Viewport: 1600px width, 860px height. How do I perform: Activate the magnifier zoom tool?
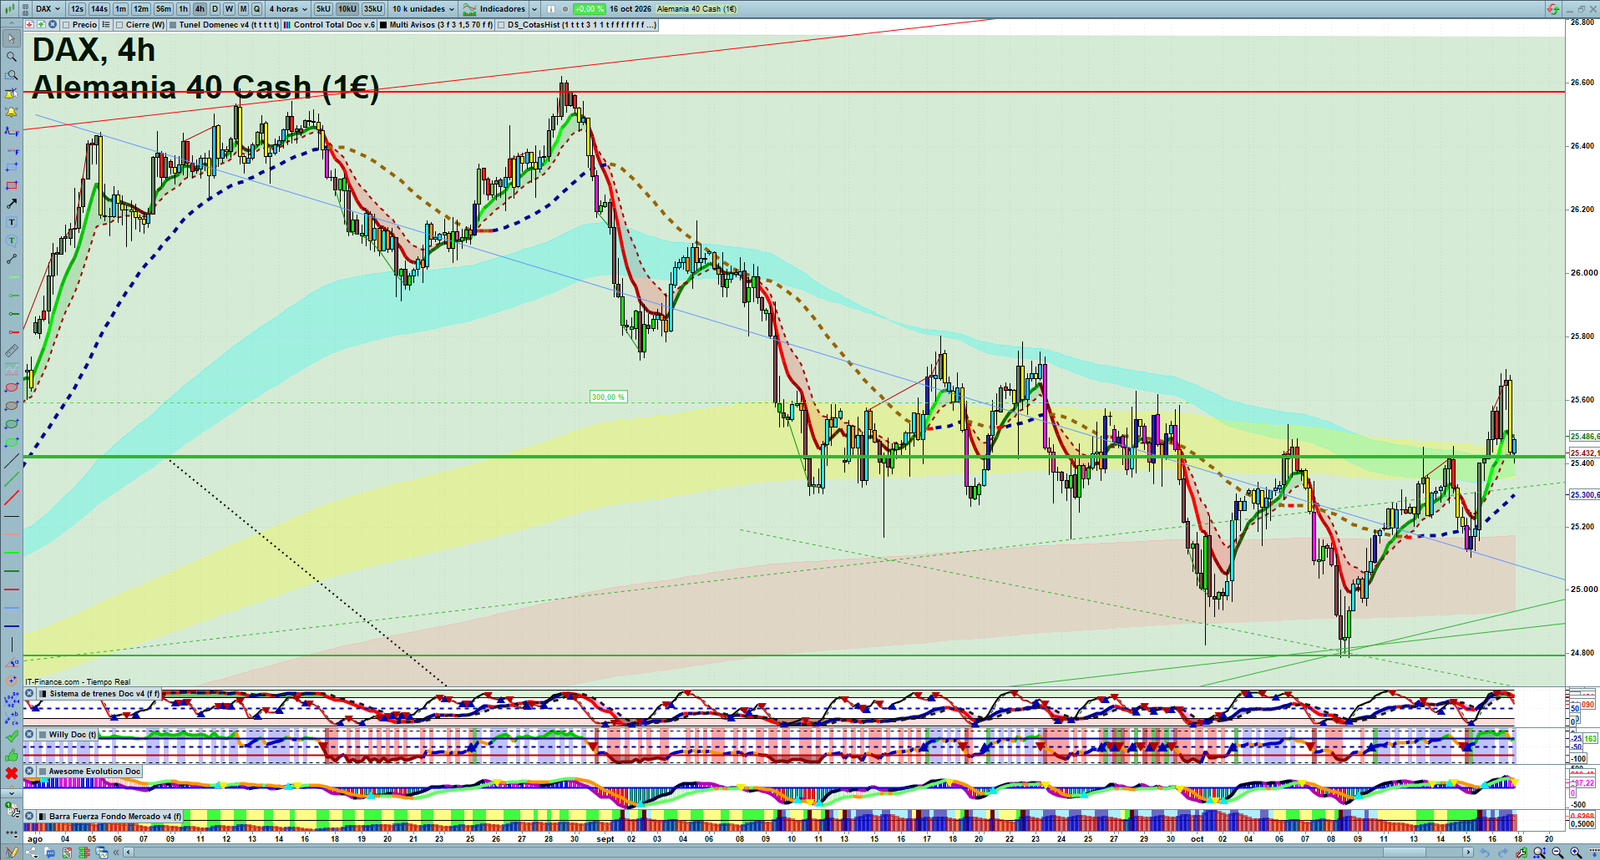[12, 57]
